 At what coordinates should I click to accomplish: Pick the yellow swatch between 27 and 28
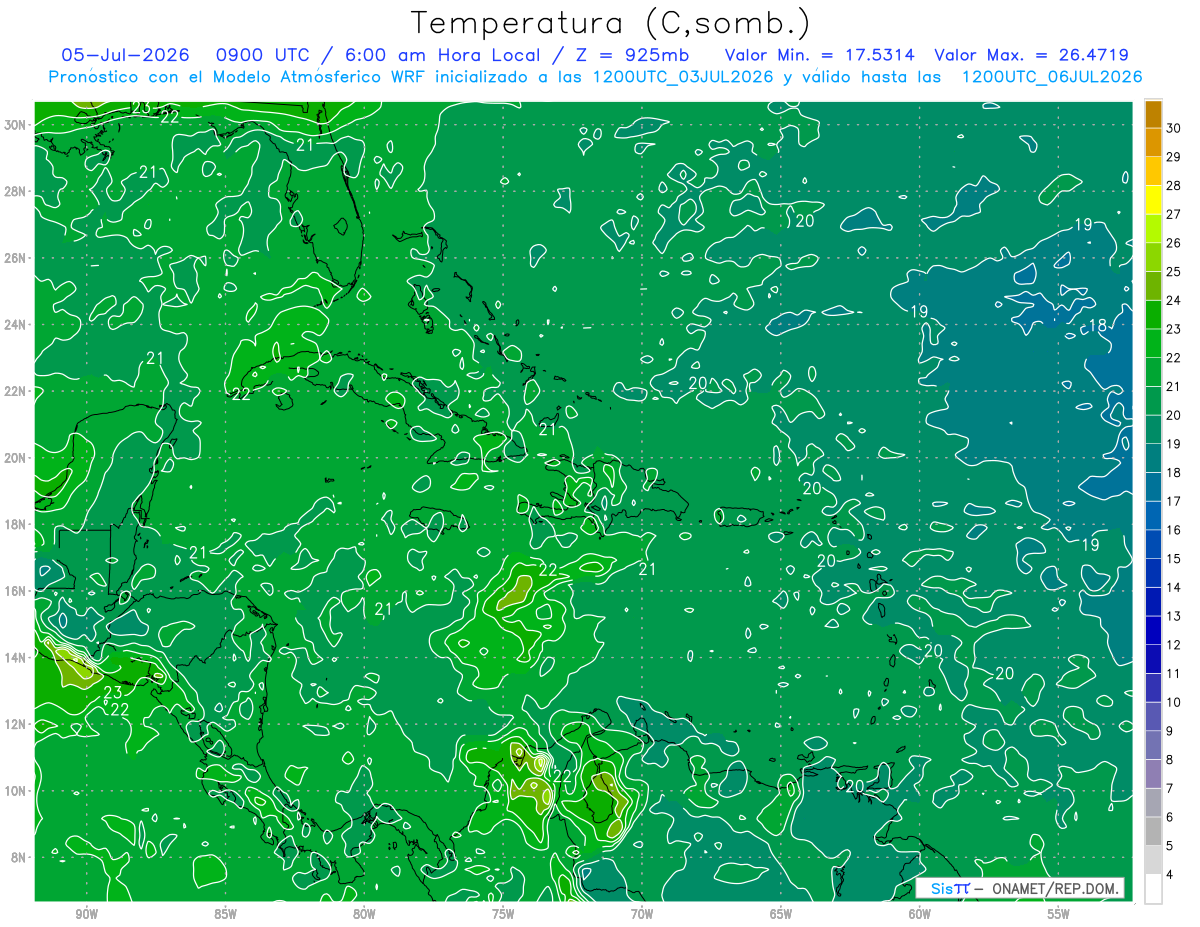tap(1153, 200)
